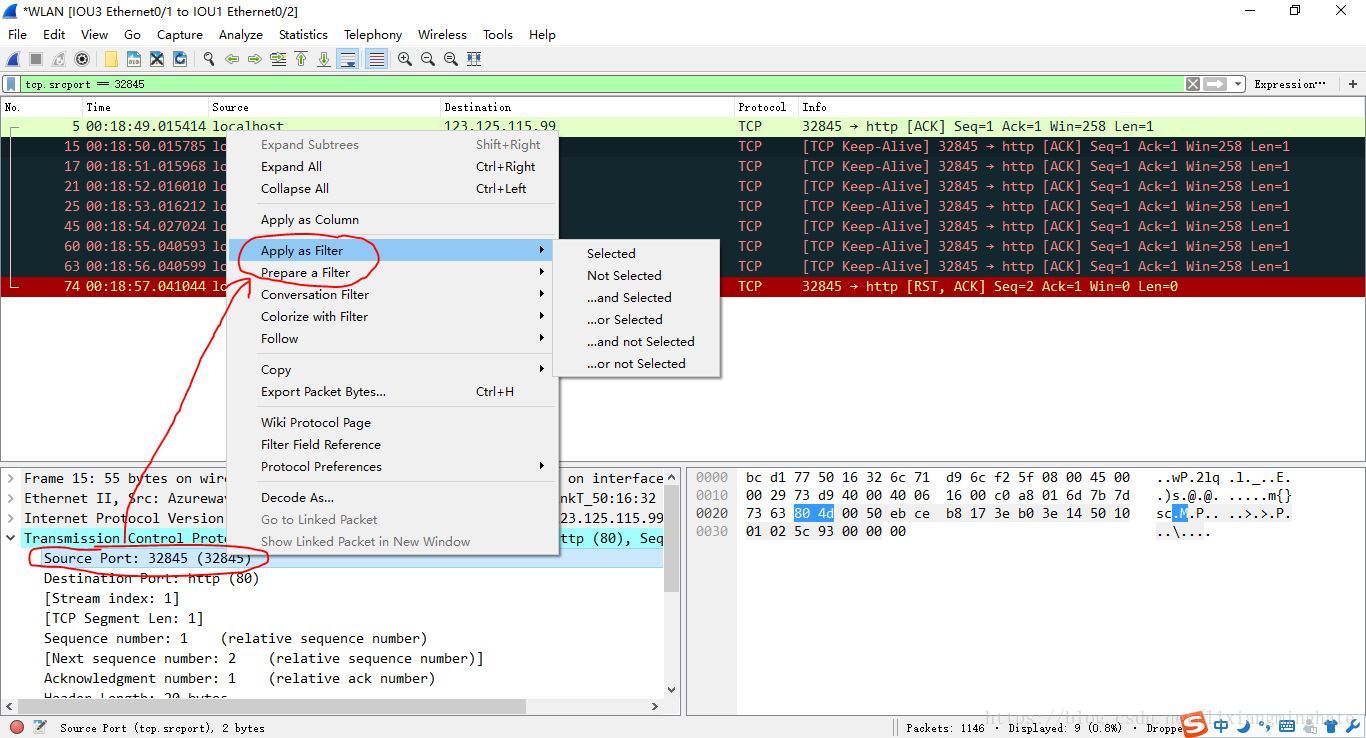Viewport: 1366px width, 738px height.
Task: Go to previous packet arrow
Action: [232, 59]
